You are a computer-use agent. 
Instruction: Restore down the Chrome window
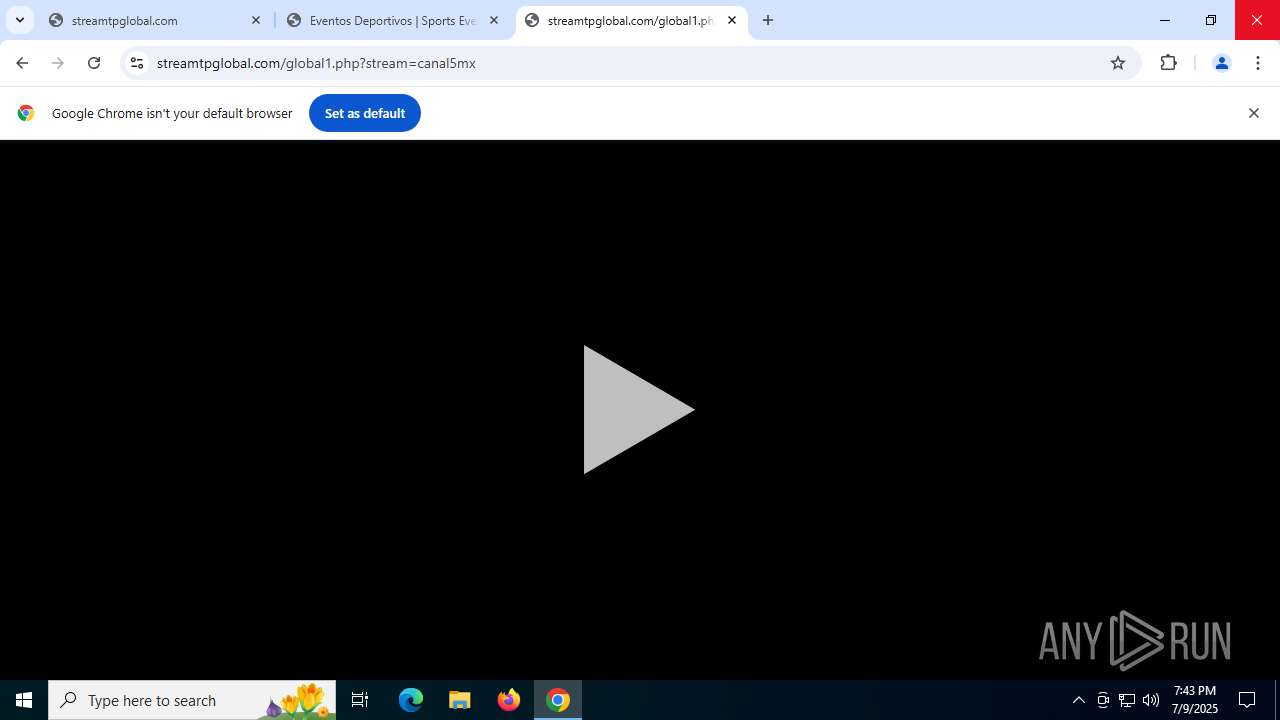pyautogui.click(x=1211, y=20)
